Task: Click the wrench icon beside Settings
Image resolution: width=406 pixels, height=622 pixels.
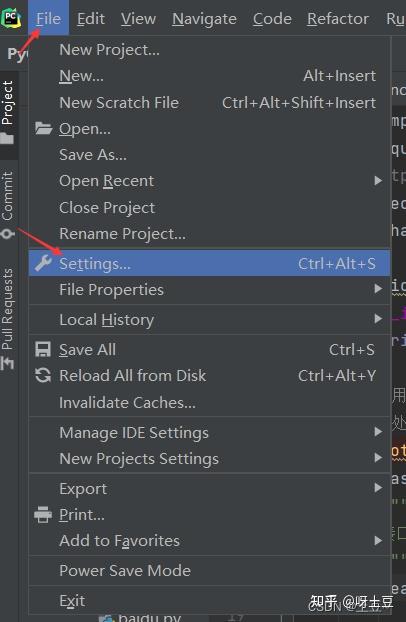Action: tap(43, 263)
